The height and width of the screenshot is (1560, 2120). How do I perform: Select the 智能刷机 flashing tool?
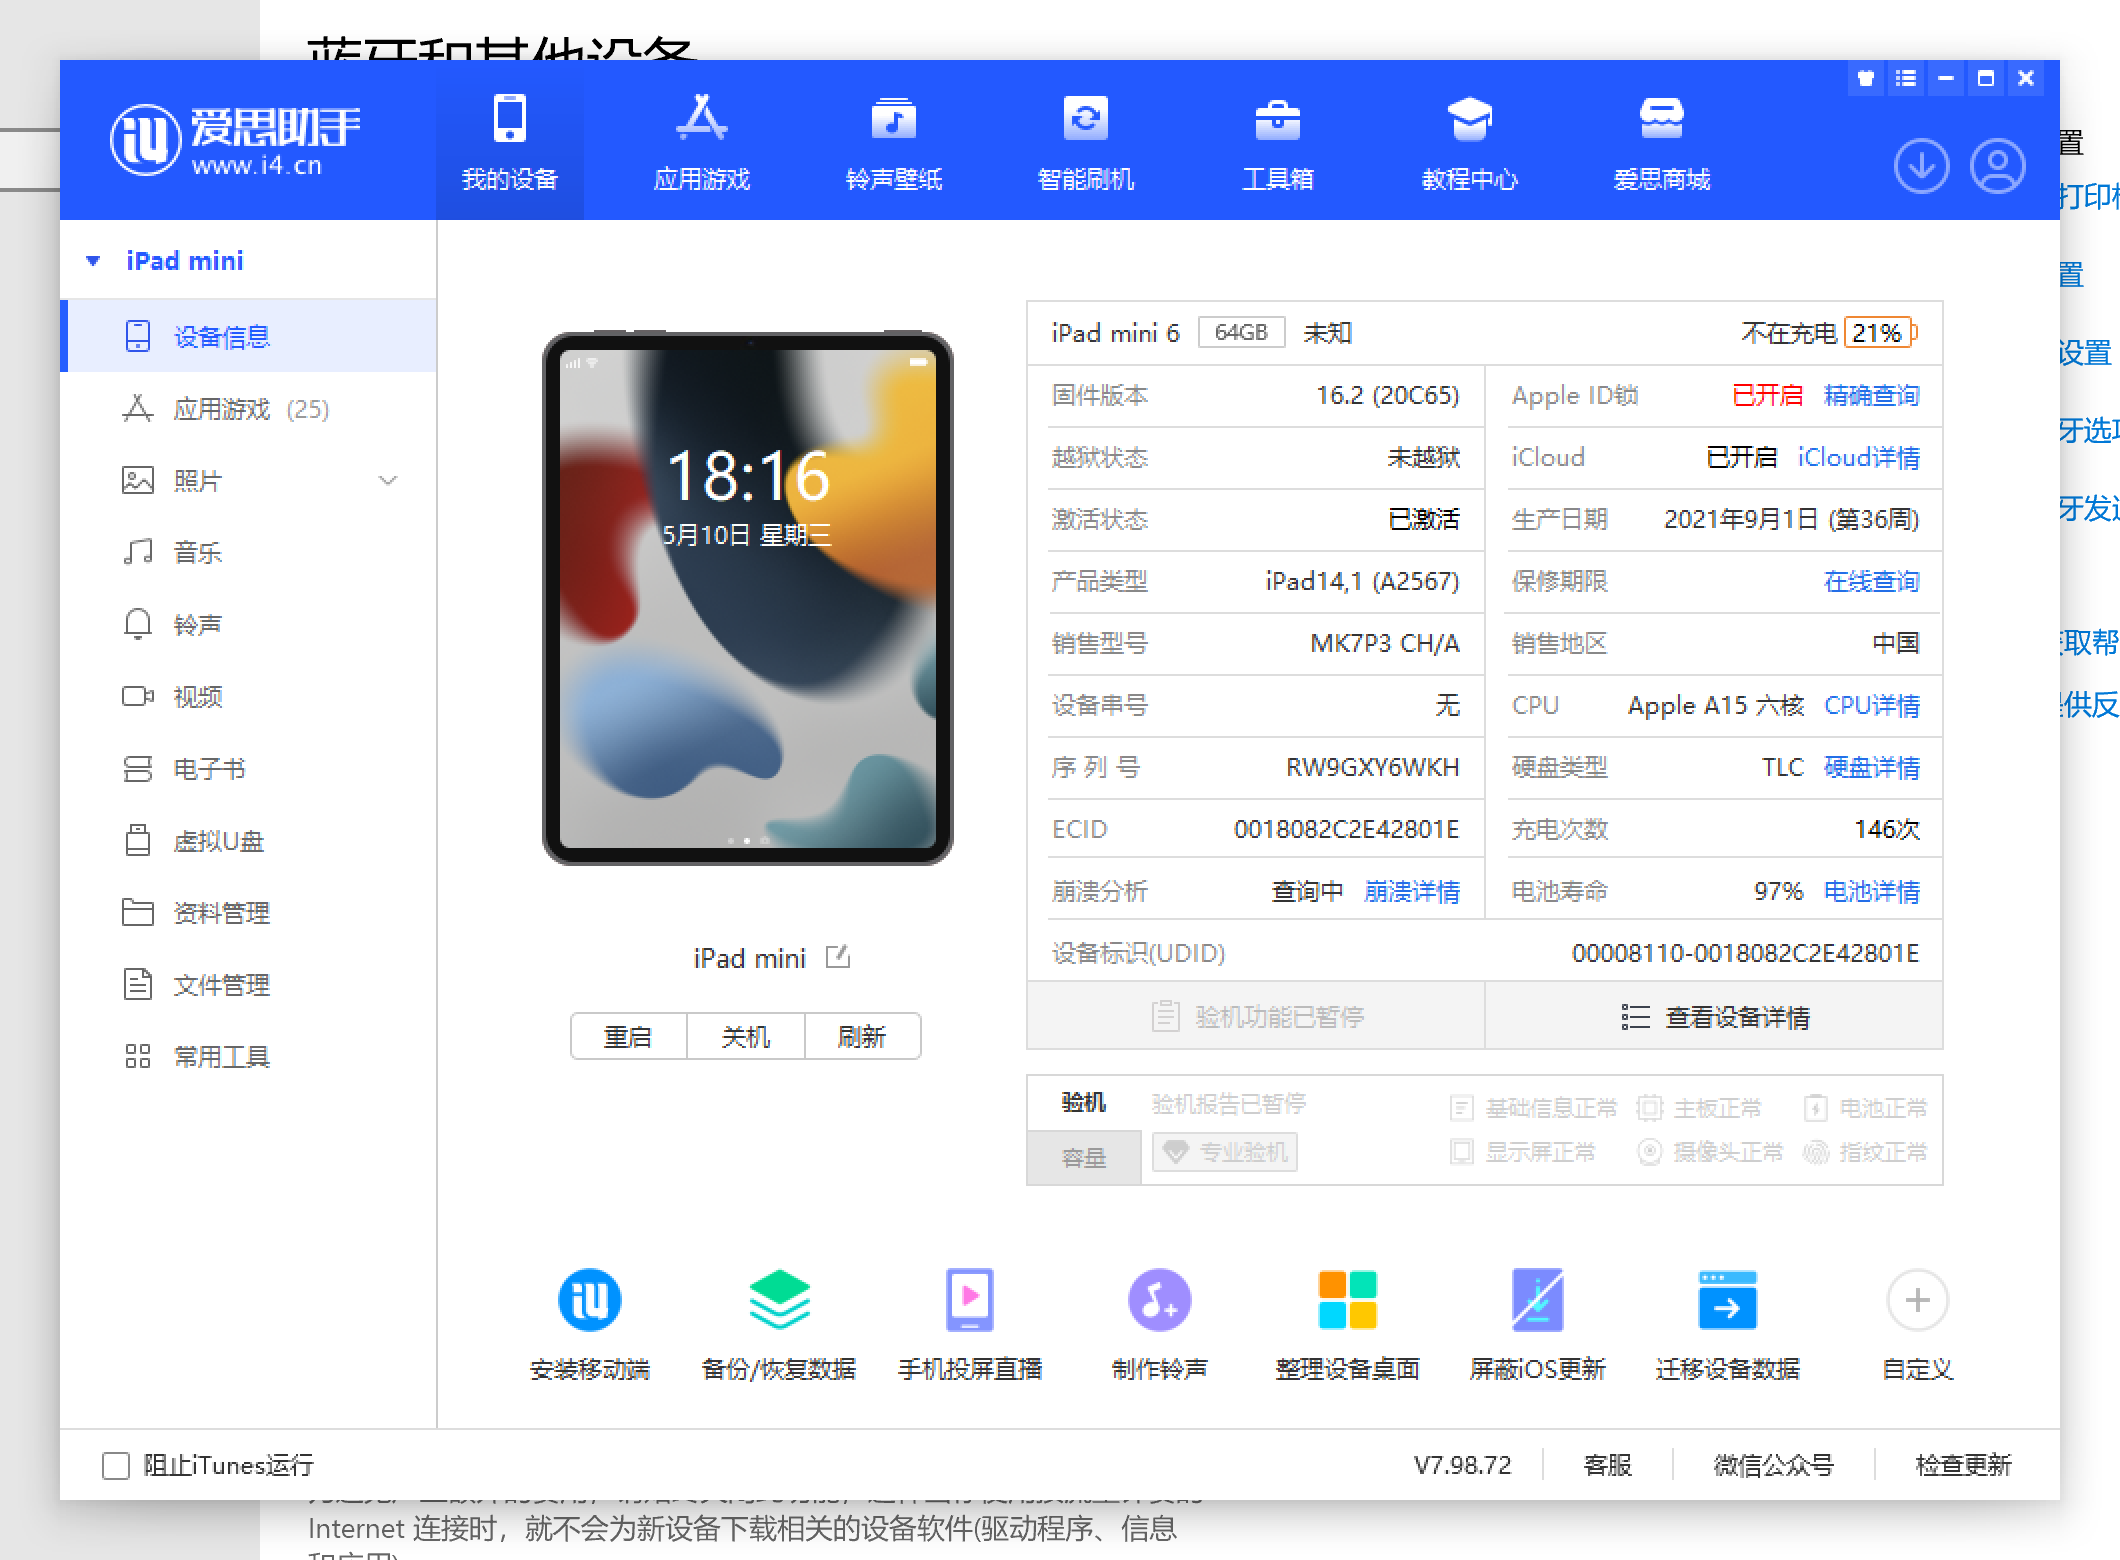click(1085, 143)
